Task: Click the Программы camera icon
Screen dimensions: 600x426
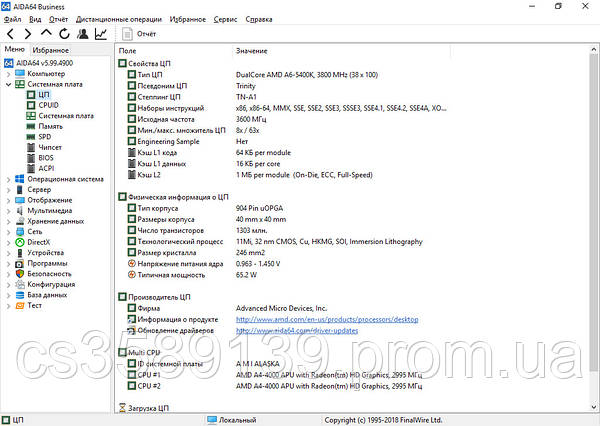Action: click(20, 264)
